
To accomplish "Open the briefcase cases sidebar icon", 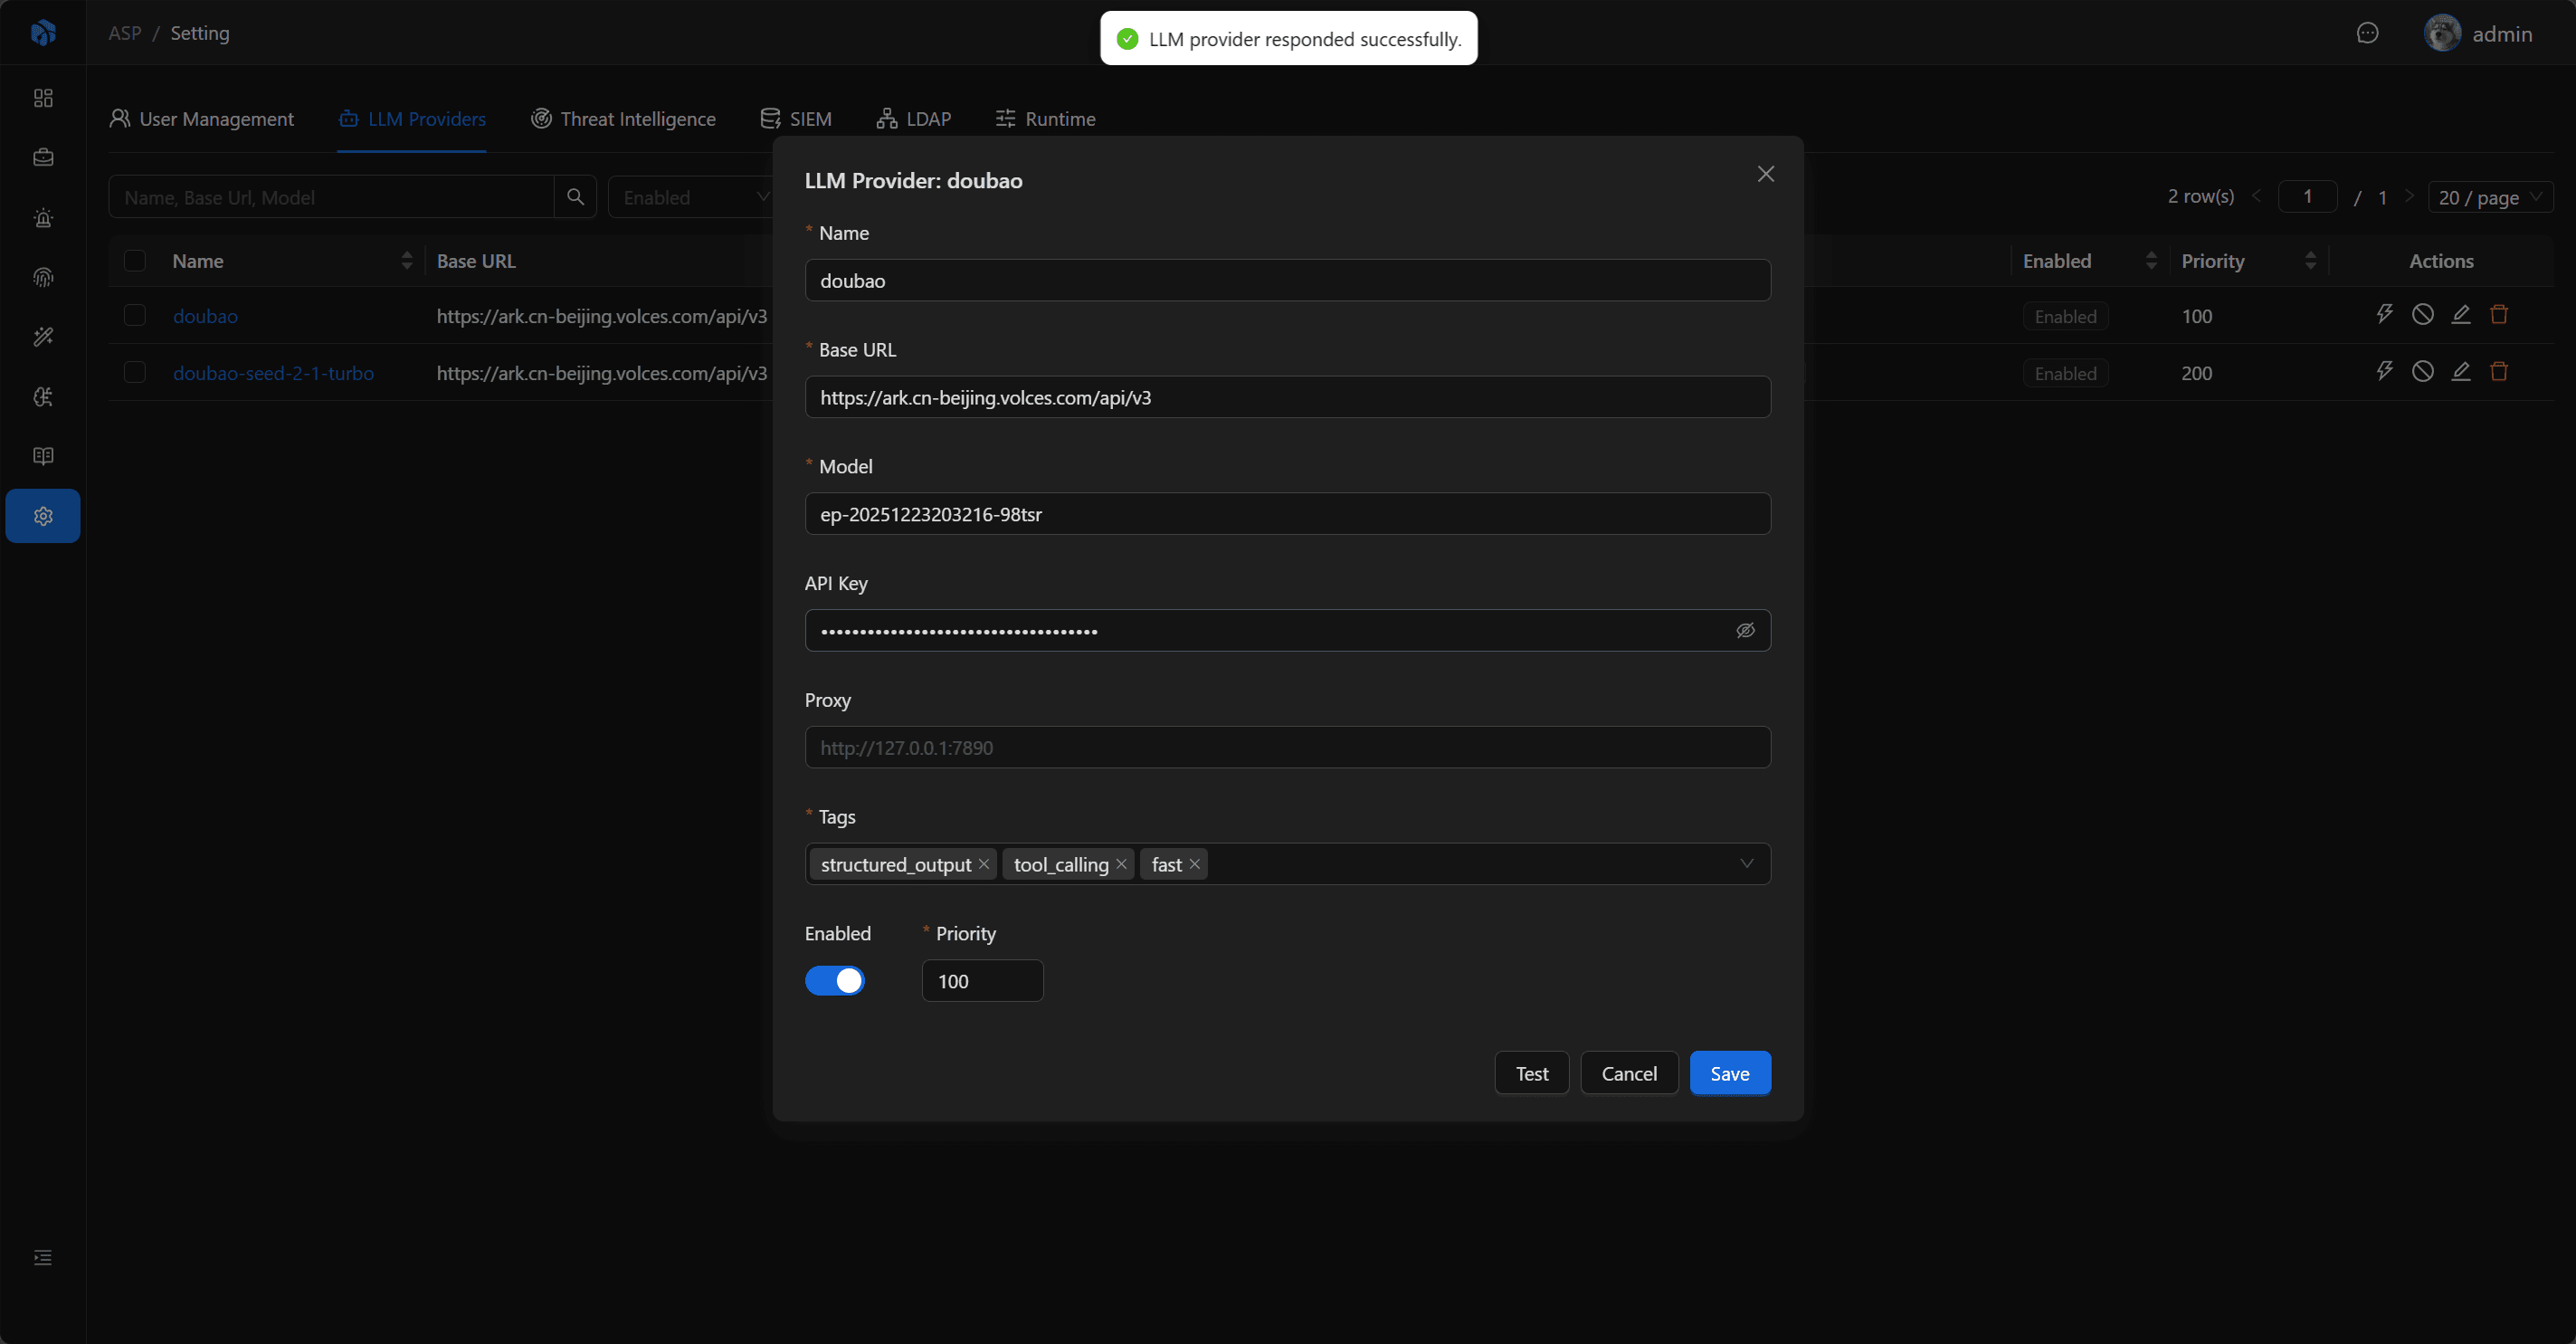I will point(43,157).
